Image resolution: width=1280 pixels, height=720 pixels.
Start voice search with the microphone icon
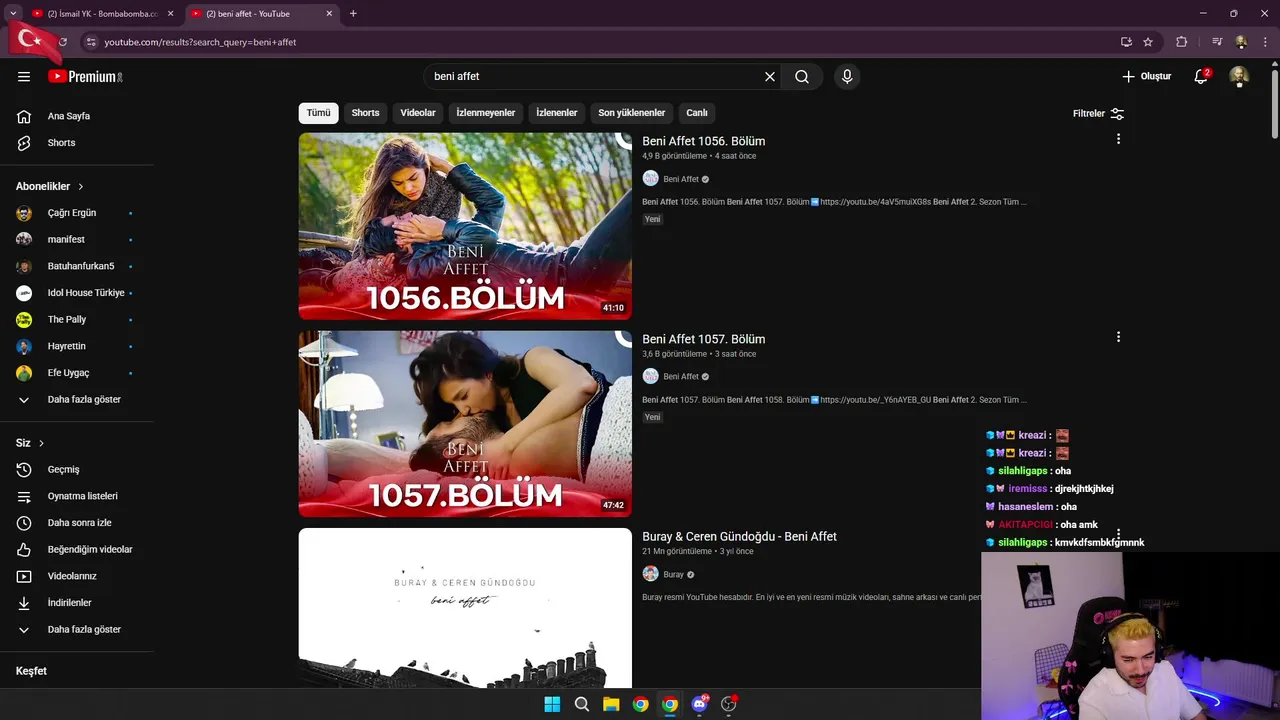tap(847, 76)
